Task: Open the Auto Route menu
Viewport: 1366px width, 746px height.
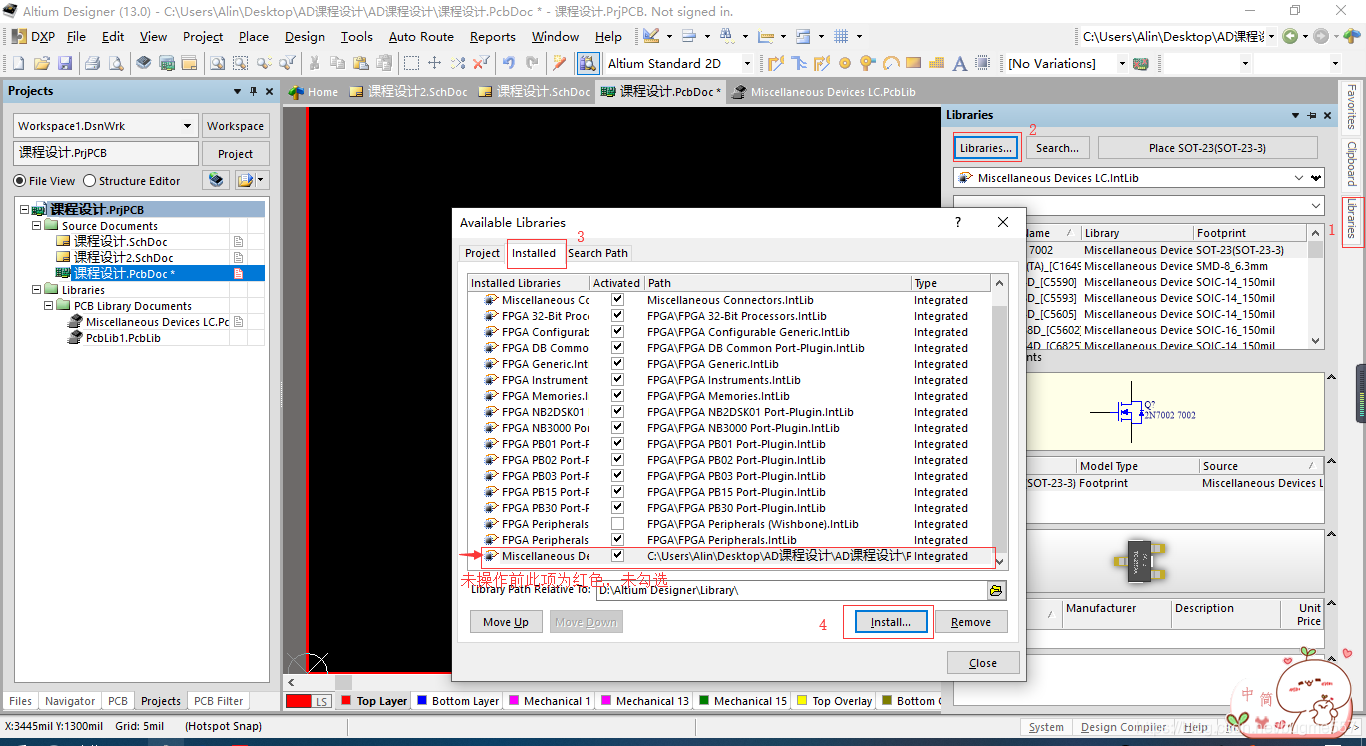Action: [x=421, y=36]
